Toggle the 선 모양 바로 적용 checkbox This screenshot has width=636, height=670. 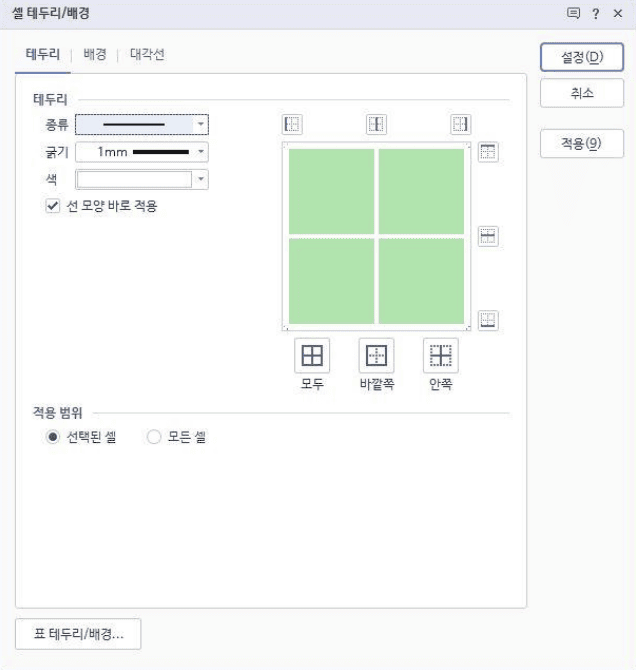click(x=53, y=206)
